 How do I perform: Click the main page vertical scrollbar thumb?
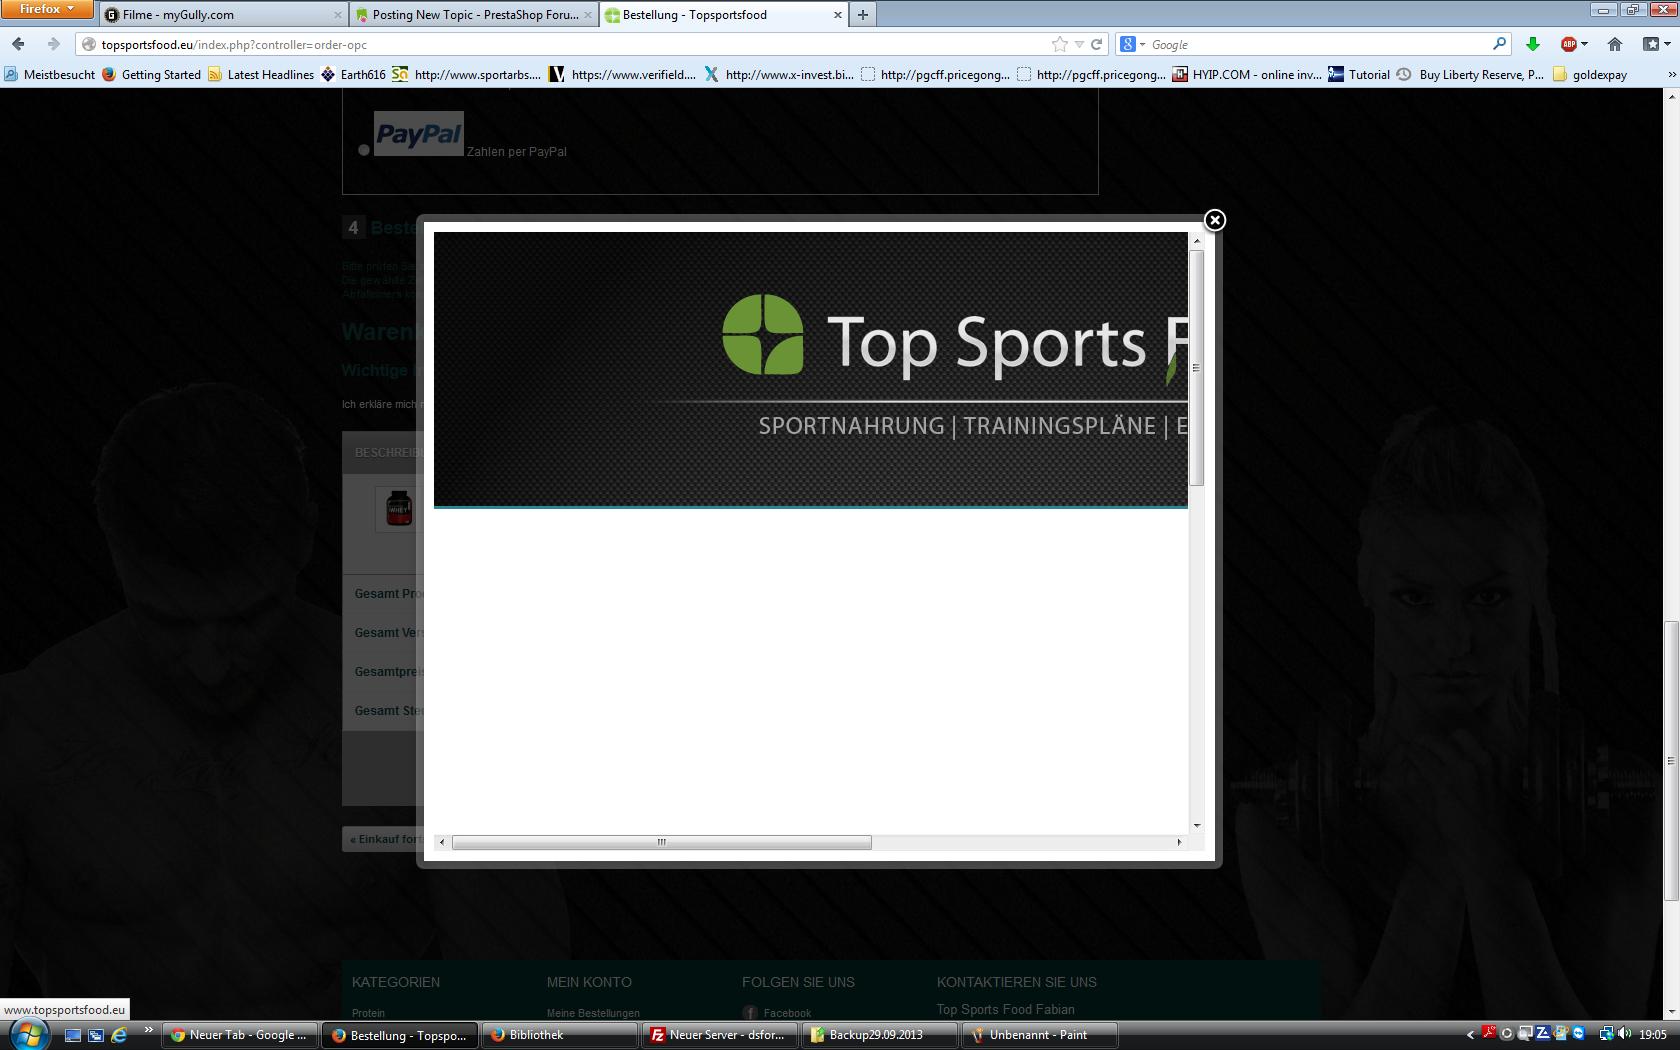[x=1671, y=761]
